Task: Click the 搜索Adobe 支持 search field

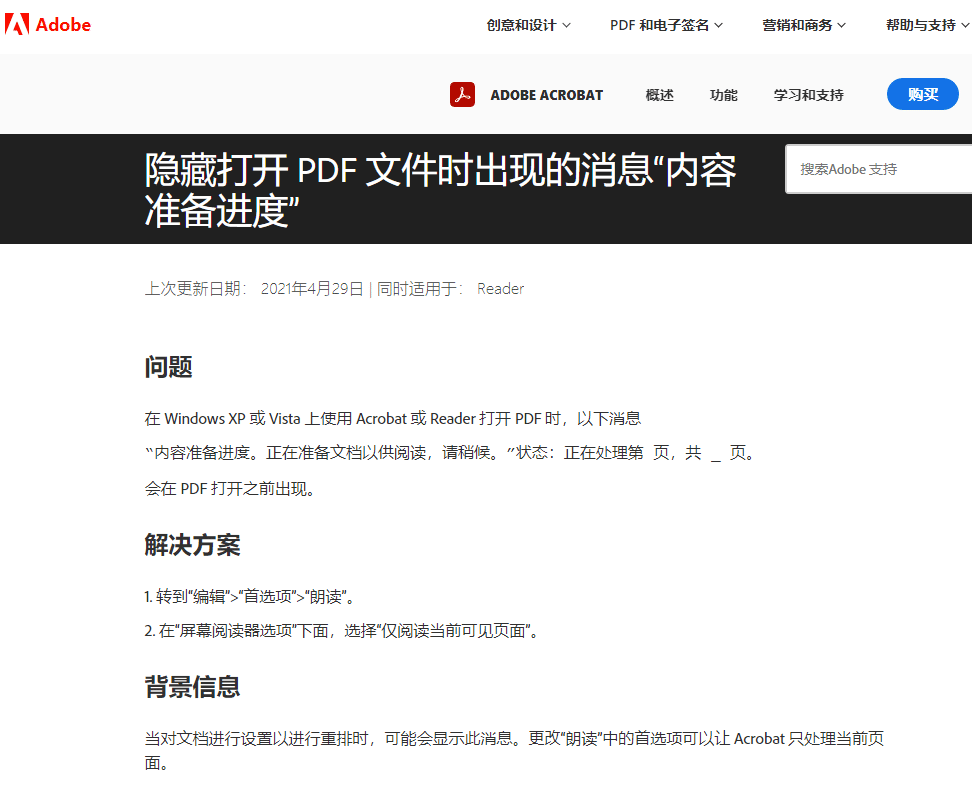Action: (x=880, y=169)
